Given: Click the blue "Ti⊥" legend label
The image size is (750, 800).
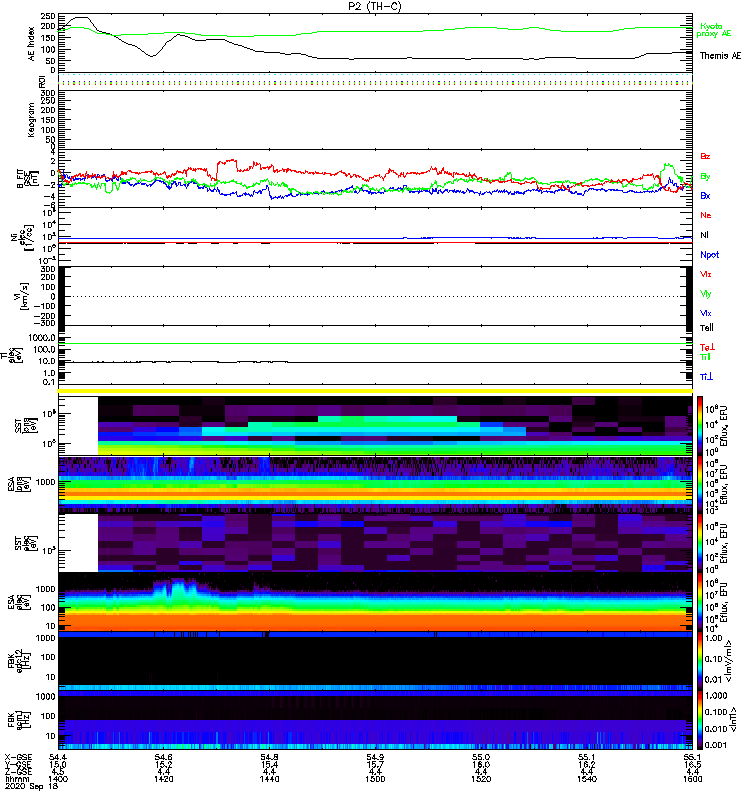Looking at the screenshot, I should (x=706, y=377).
